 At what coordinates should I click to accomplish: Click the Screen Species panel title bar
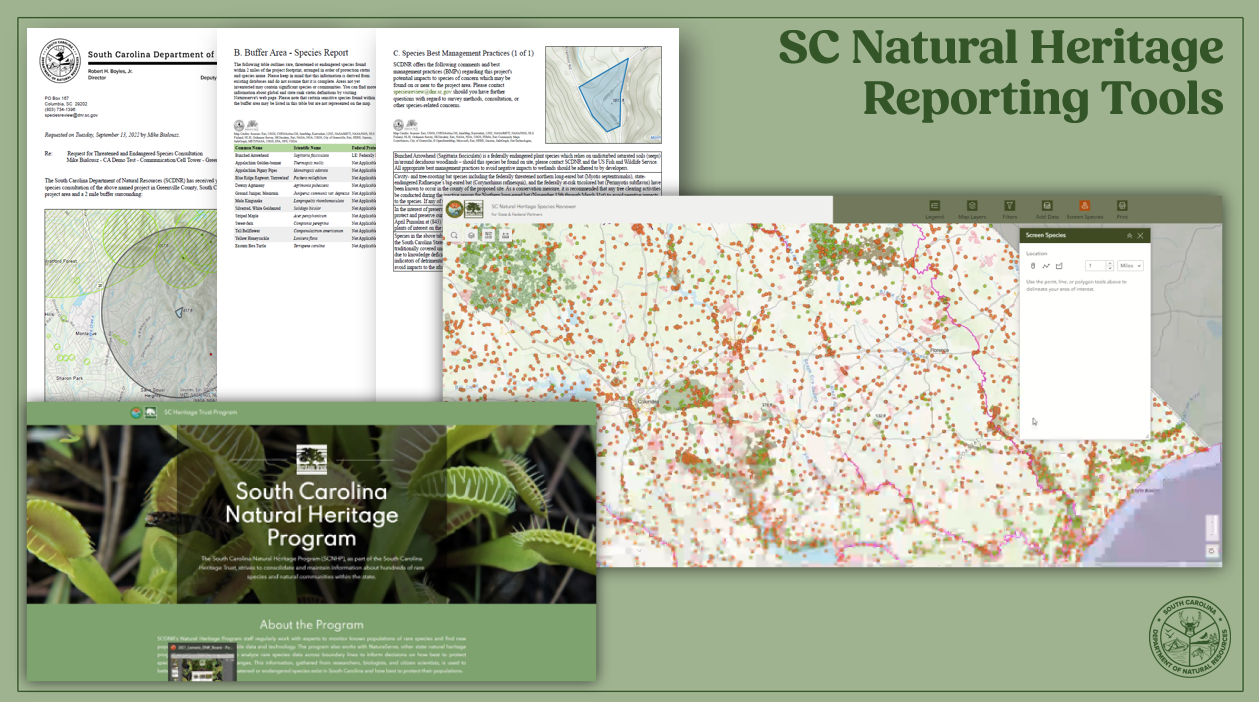[1085, 235]
